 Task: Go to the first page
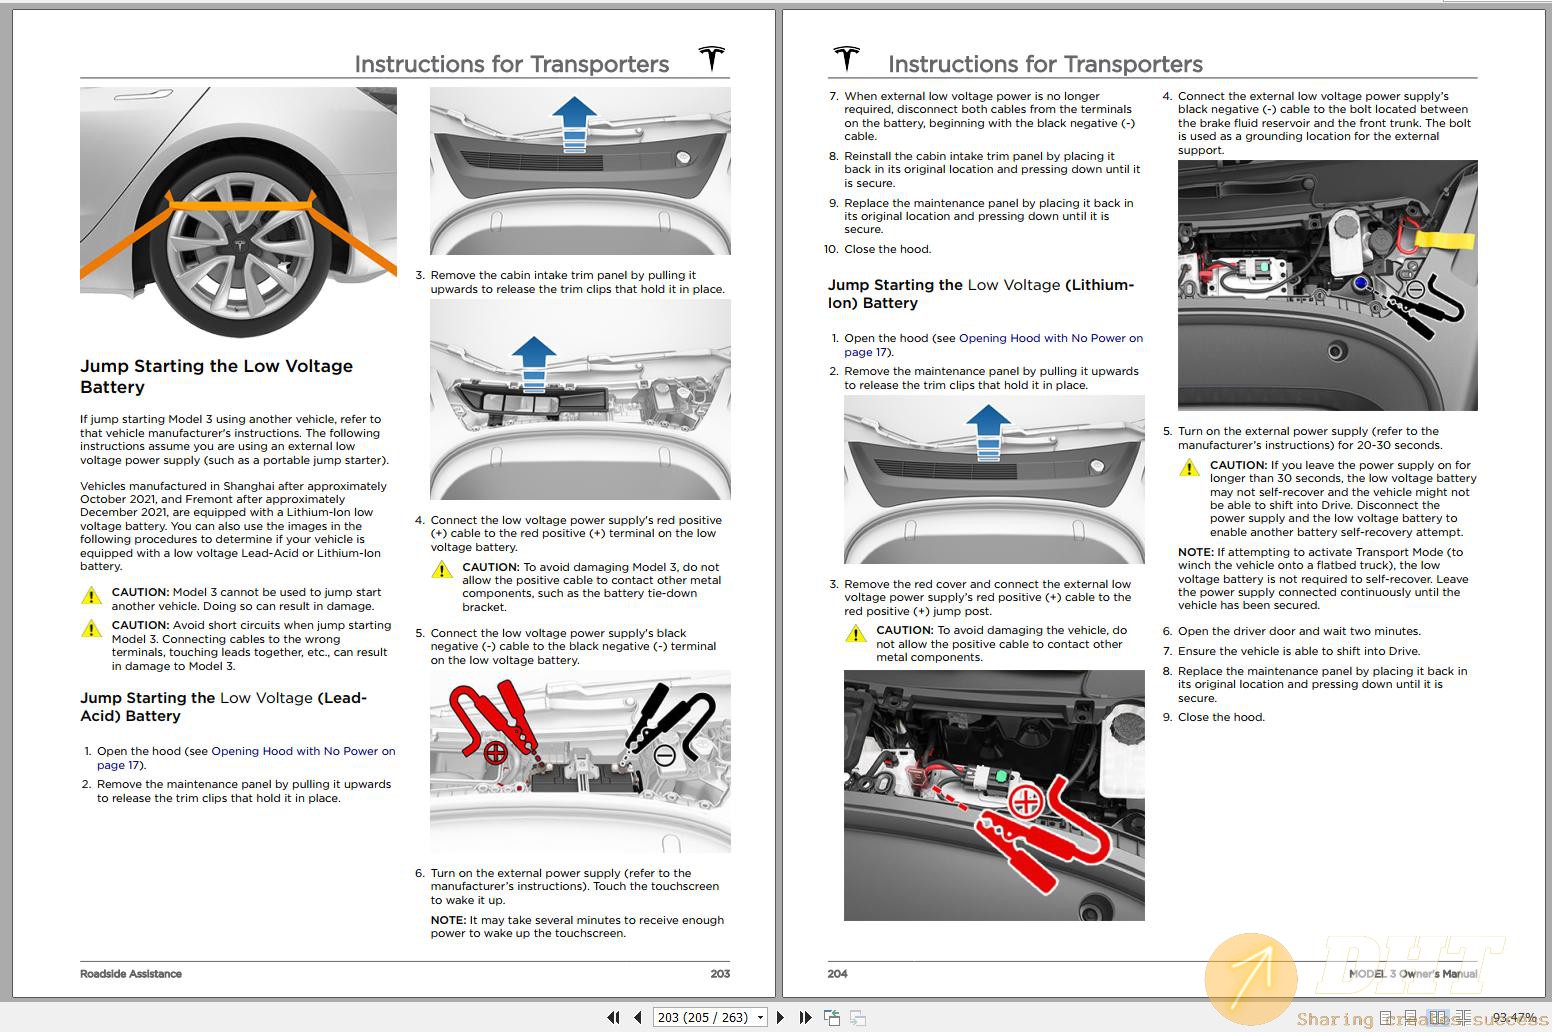[613, 1017]
